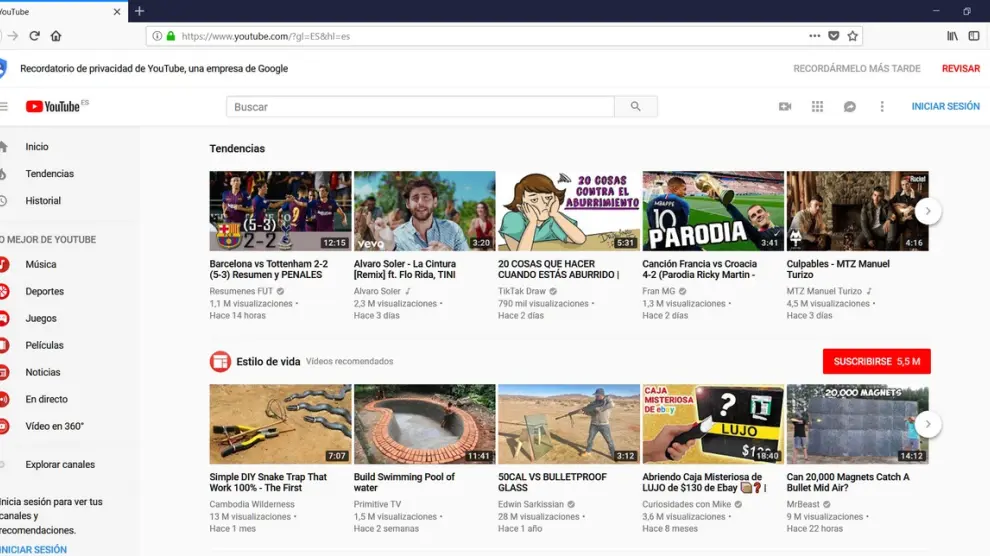
Task: Open the Barcelona vs Tottenham video thumbnail
Action: tap(280, 211)
